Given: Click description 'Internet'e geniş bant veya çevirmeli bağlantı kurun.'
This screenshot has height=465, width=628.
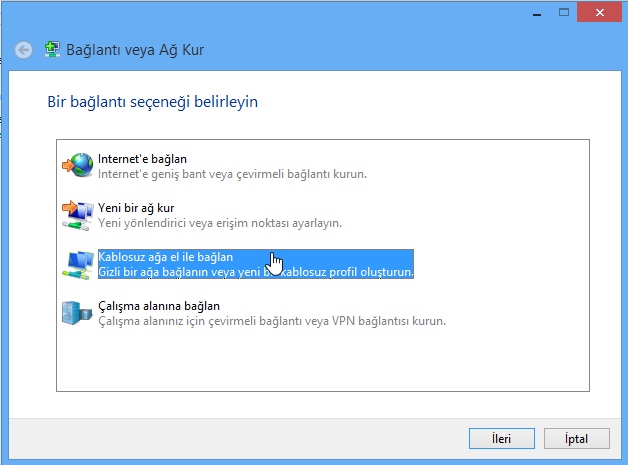Looking at the screenshot, I should point(233,174).
